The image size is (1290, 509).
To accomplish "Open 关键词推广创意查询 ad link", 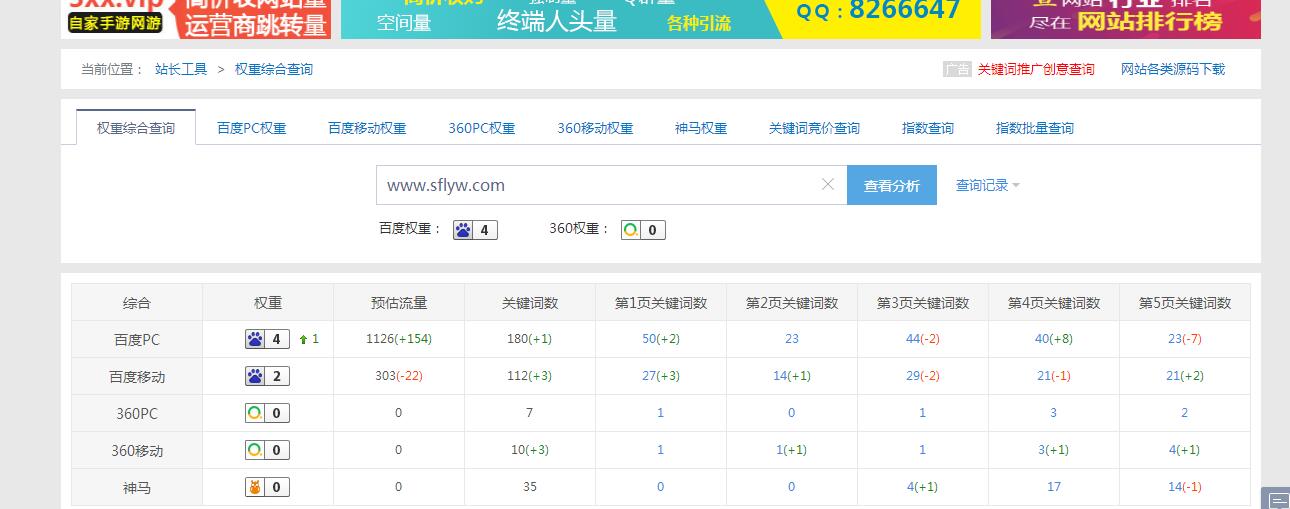I will [x=1036, y=69].
